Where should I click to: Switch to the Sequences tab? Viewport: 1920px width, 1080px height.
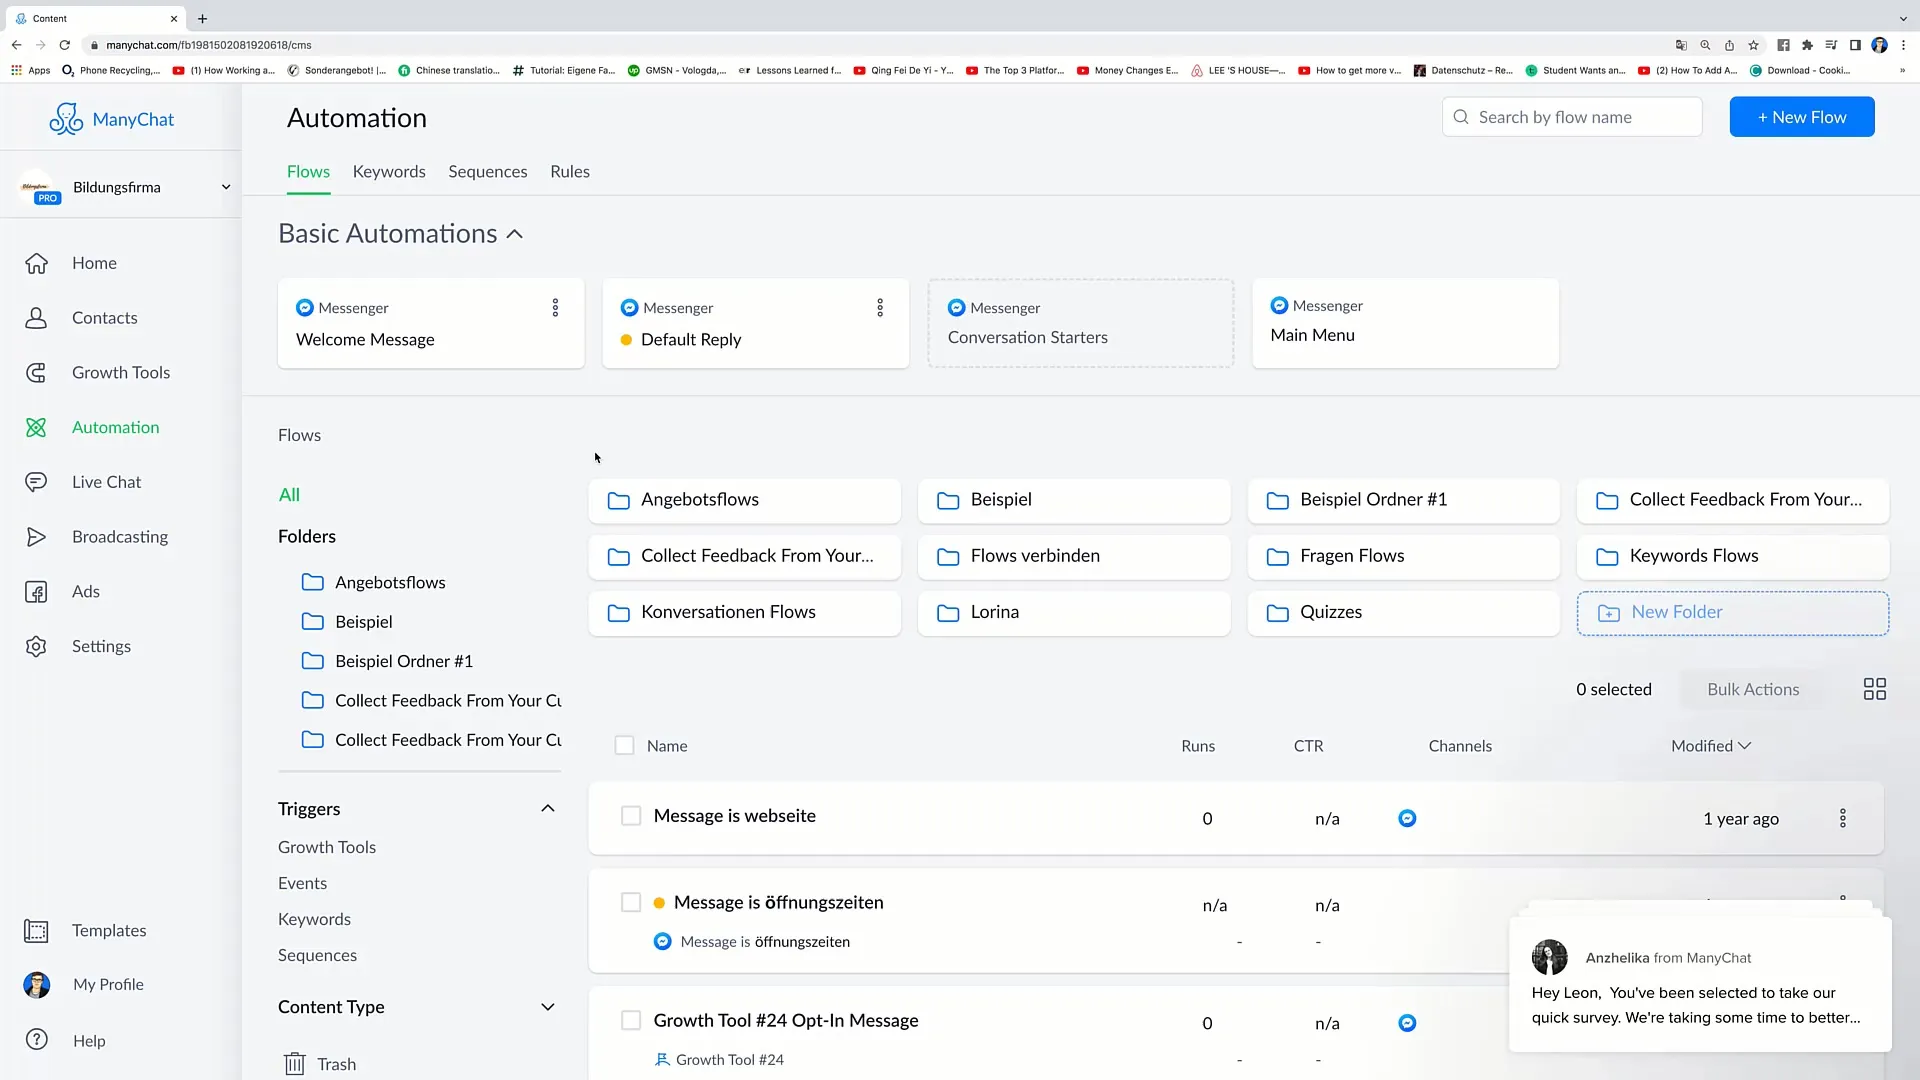487,171
